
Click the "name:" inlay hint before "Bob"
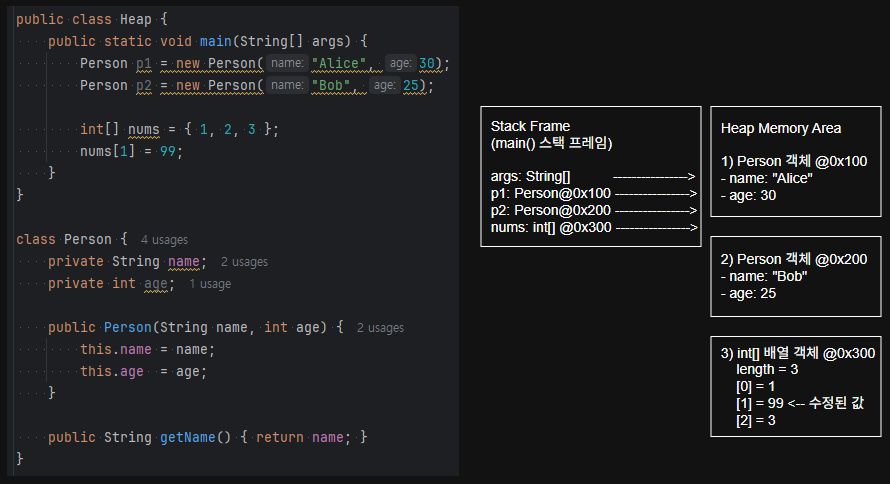point(287,85)
